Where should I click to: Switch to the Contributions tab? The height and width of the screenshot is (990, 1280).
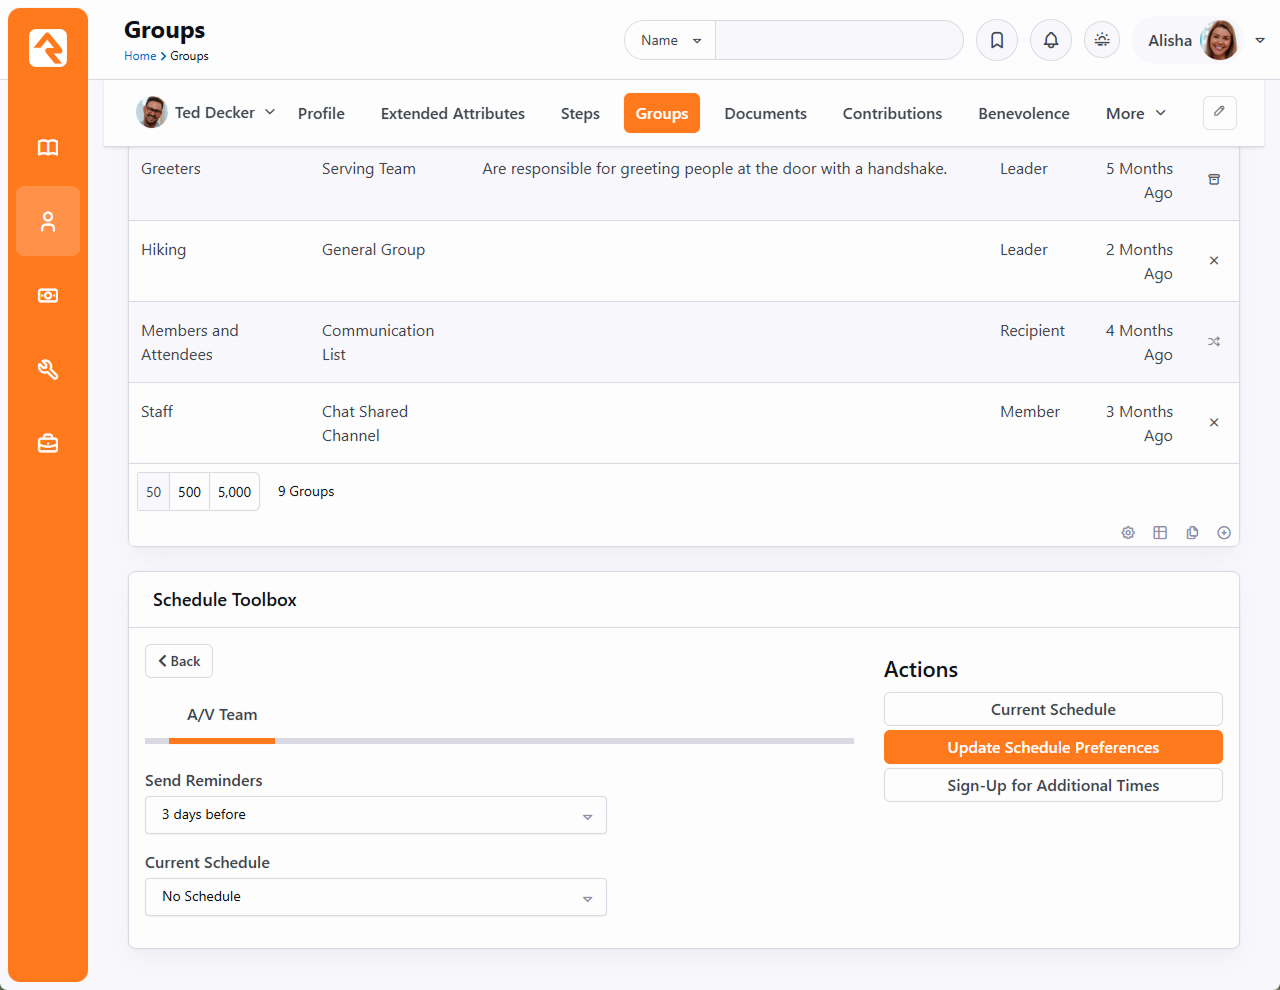(x=892, y=114)
